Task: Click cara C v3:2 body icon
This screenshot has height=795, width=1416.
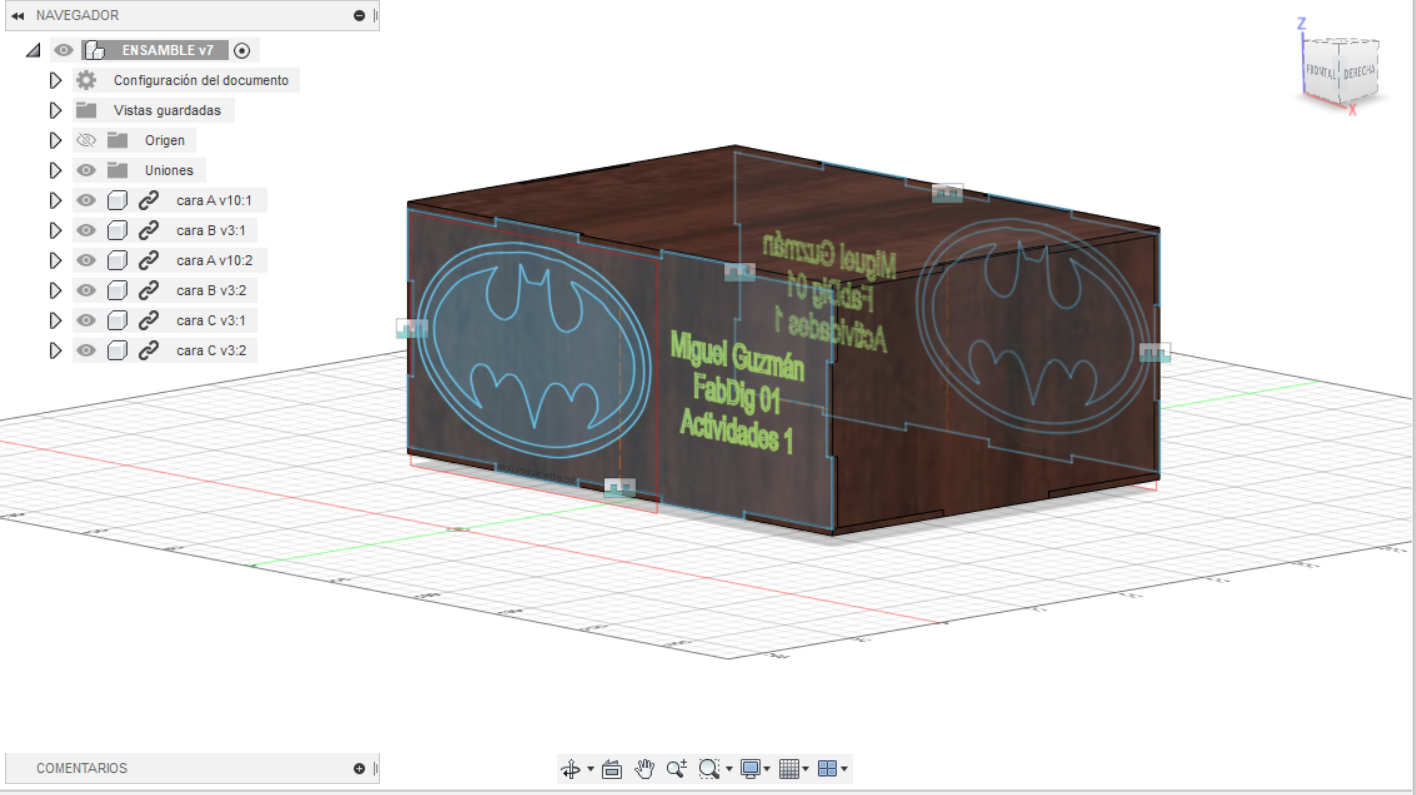Action: (x=117, y=350)
